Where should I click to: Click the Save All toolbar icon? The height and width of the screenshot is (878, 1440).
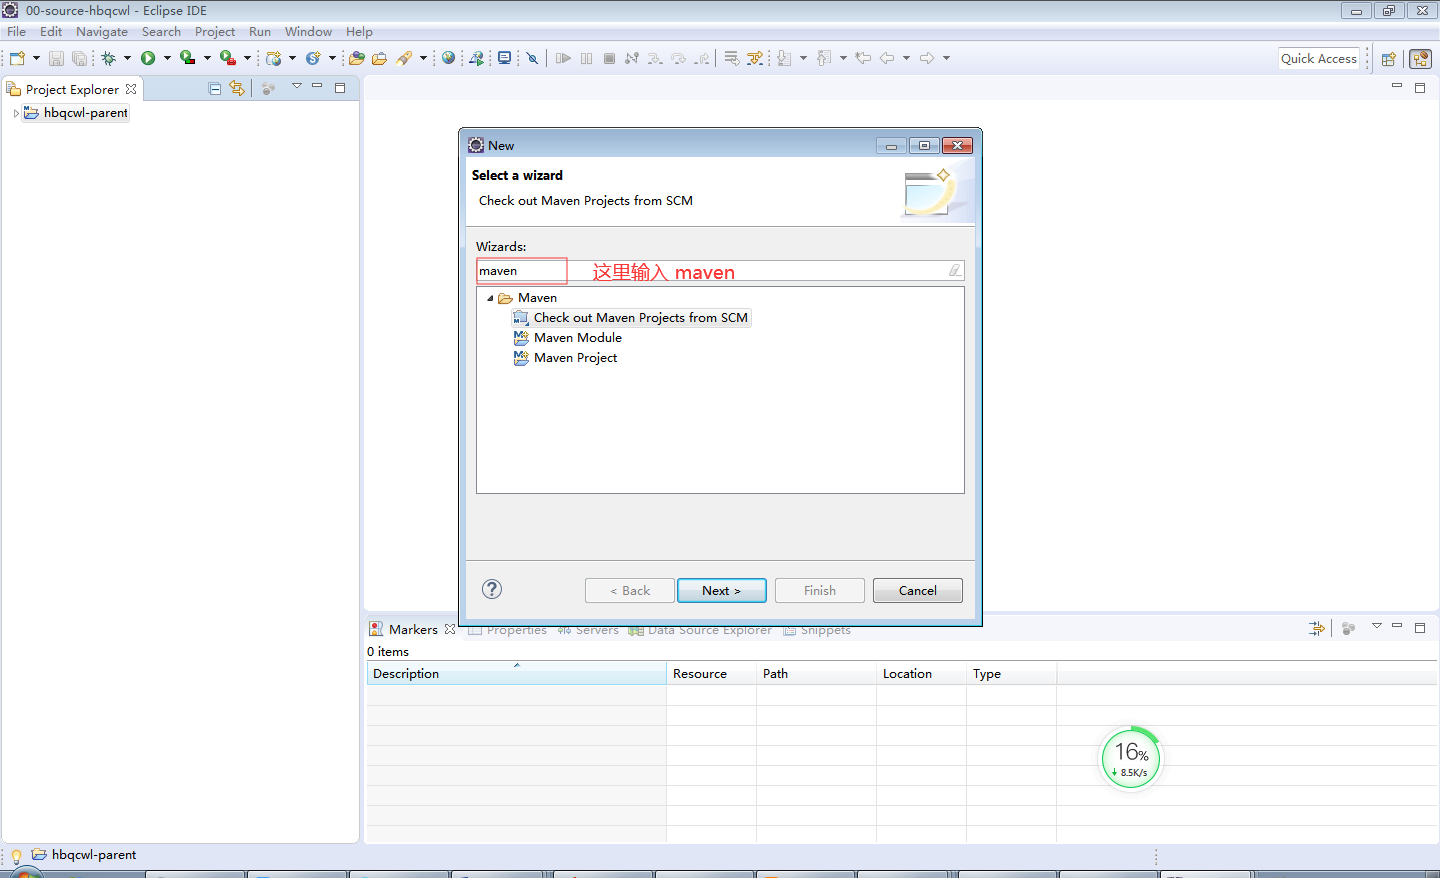(79, 58)
